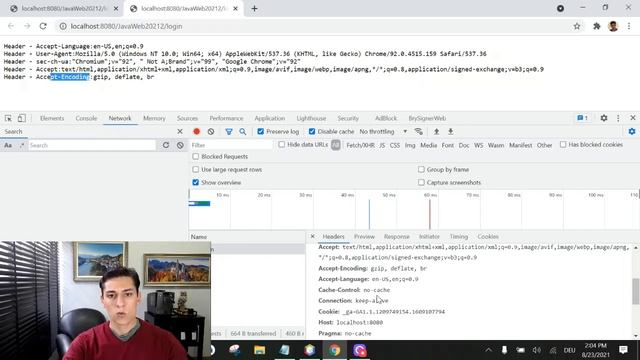Enable Use large request rows
Viewport: 640px width, 360px height.
(x=196, y=169)
